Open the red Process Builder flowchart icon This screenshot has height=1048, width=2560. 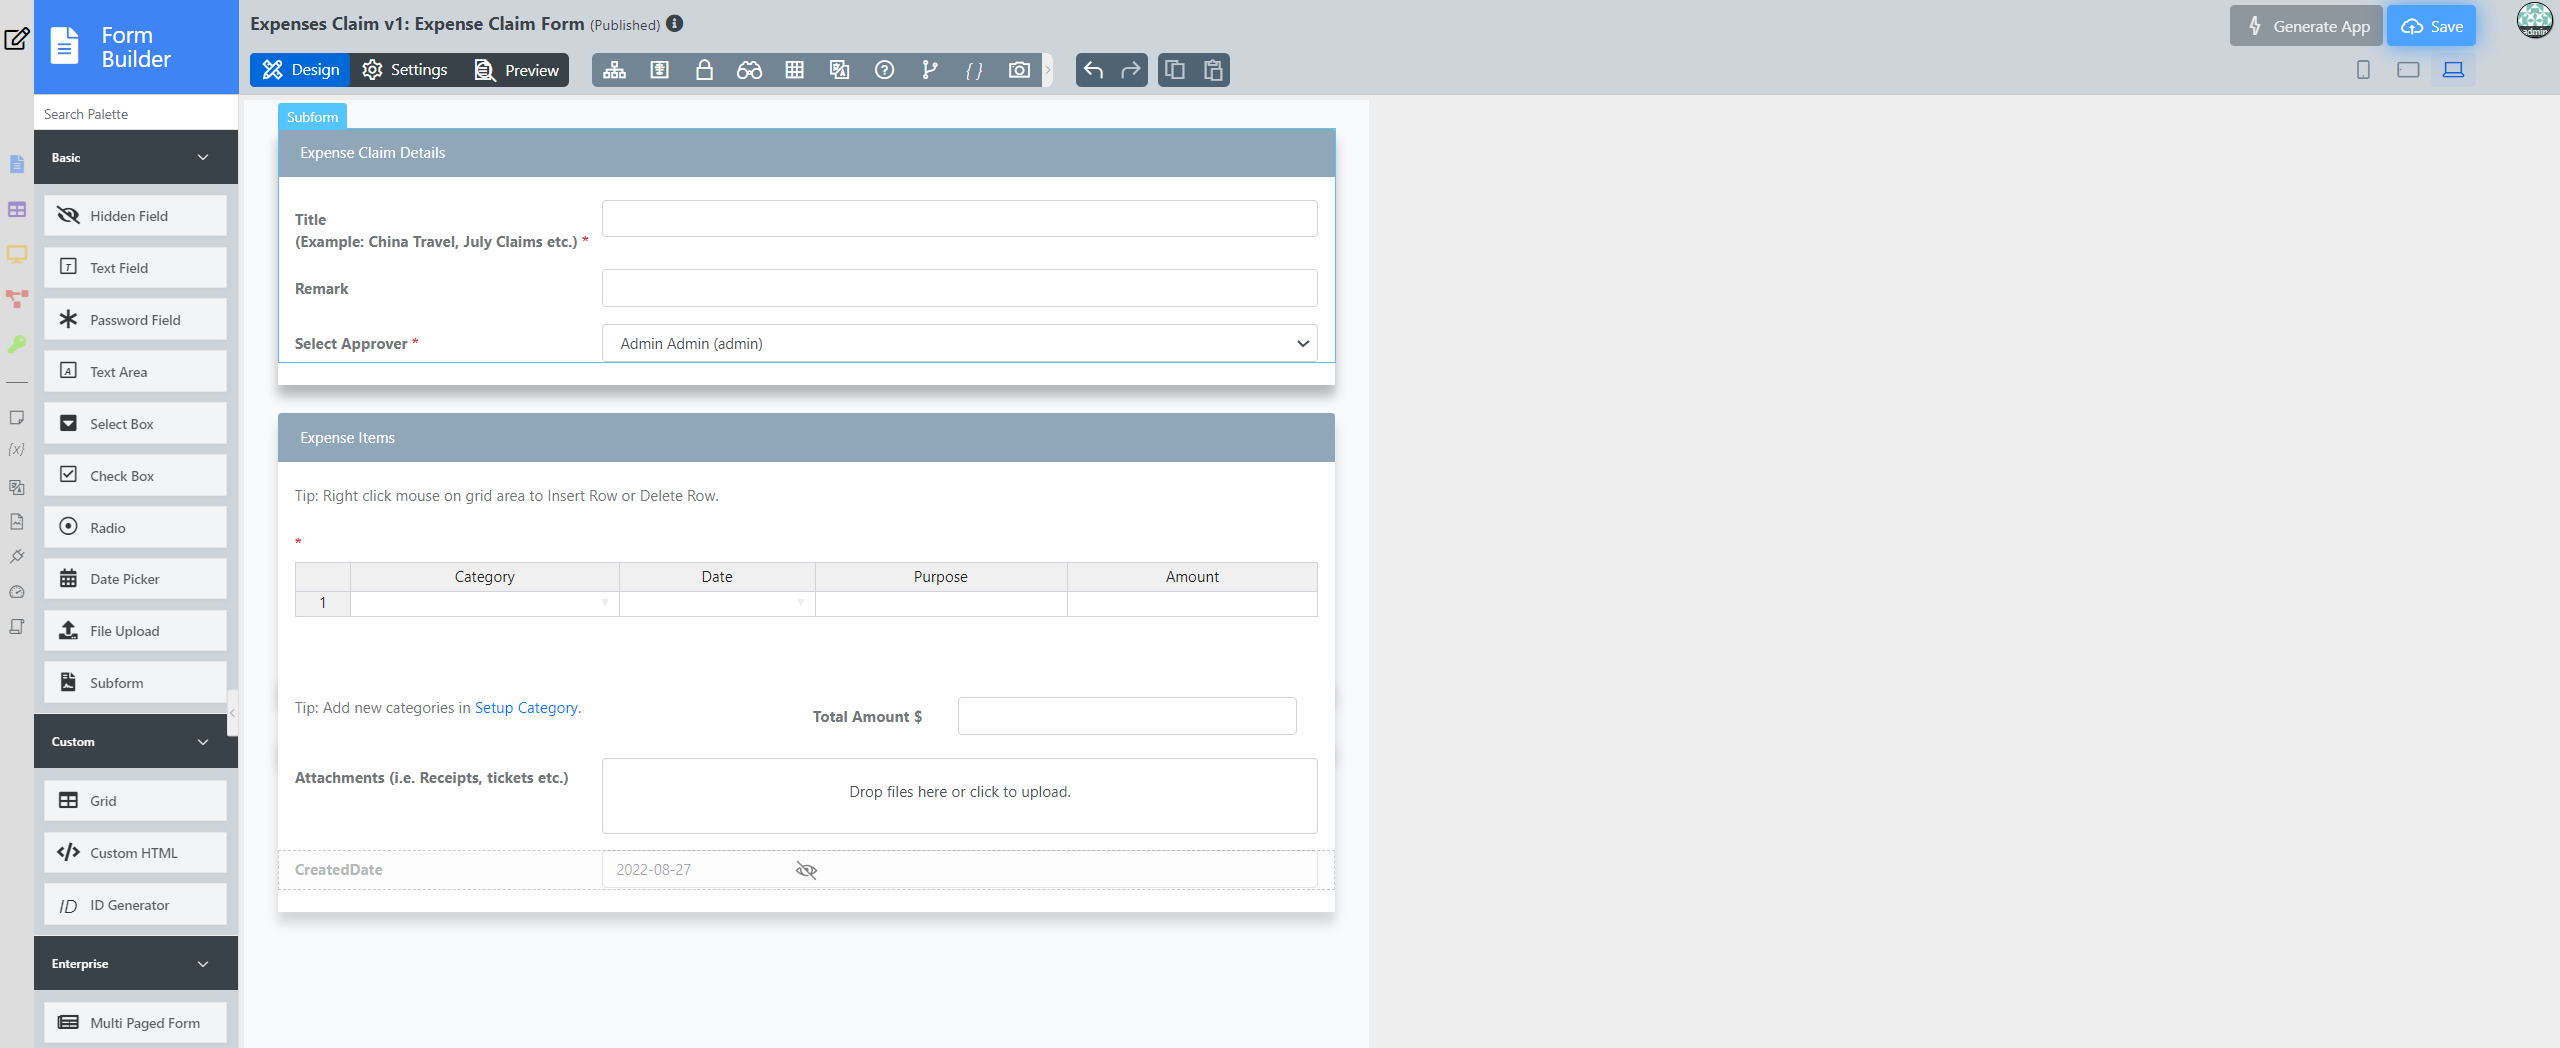16,299
